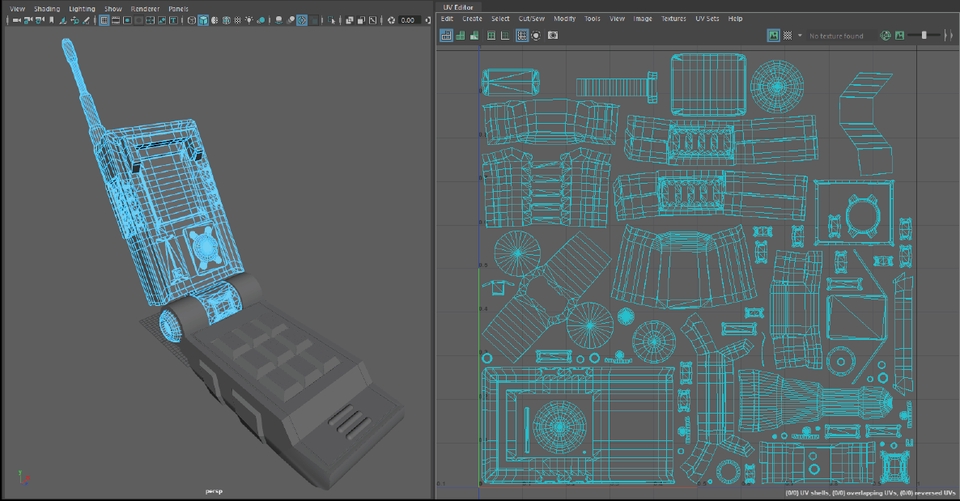Click the exposure value field showing 0.00
Viewport: 960px width, 501px height.
[407, 20]
